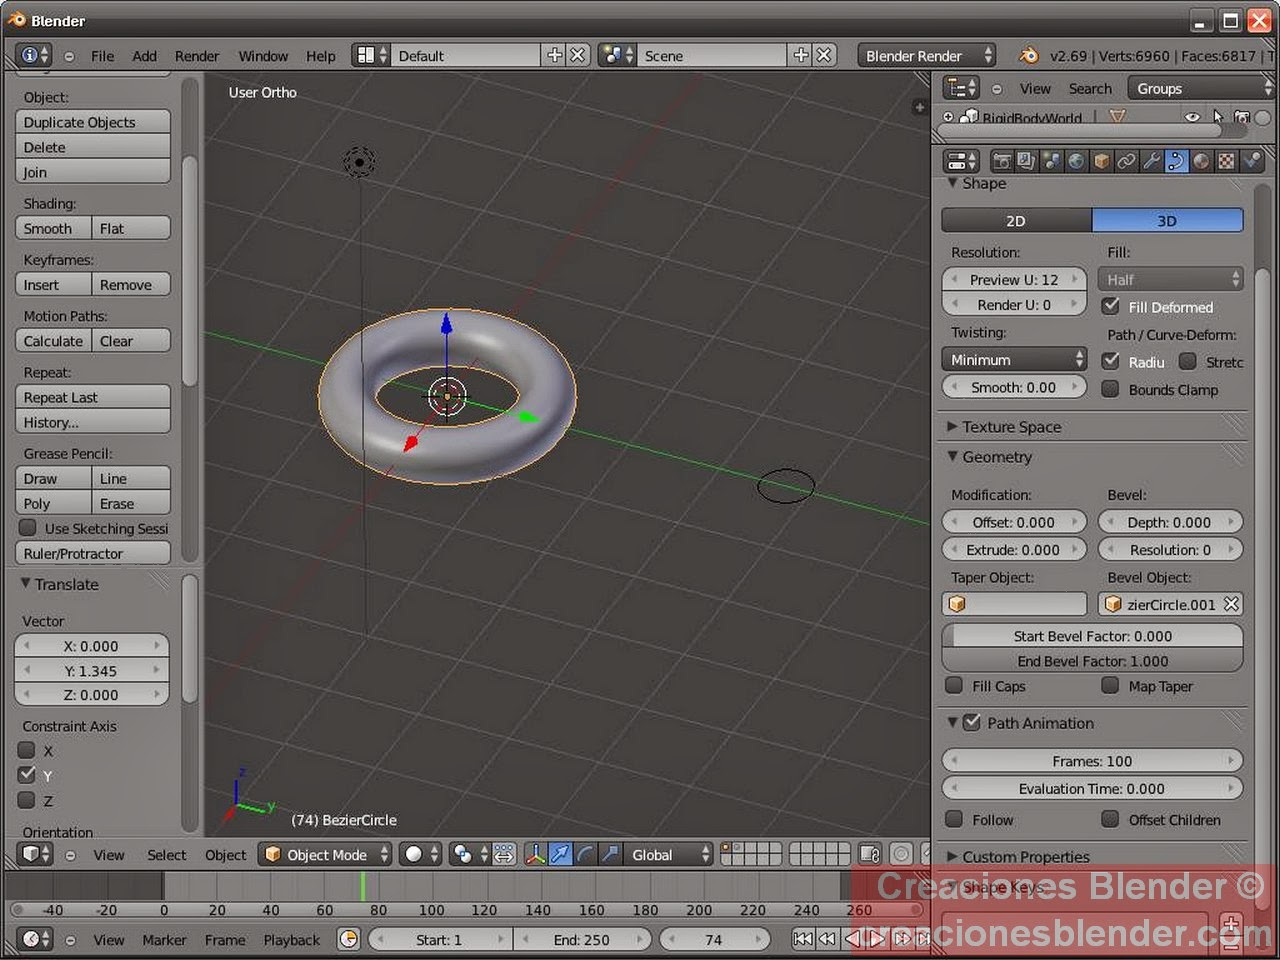Screen dimensions: 1280x960
Task: Open the Render menu in the top bar
Action: 197,56
